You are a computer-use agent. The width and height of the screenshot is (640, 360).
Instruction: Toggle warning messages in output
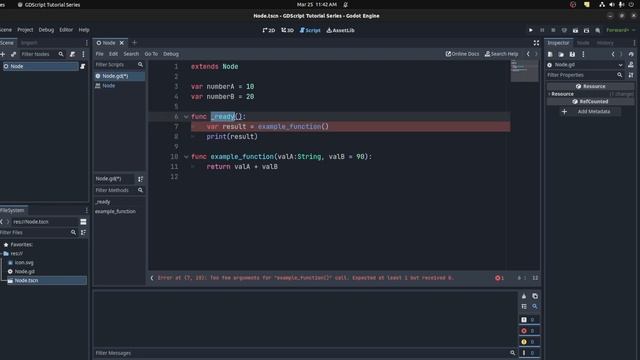529,342
